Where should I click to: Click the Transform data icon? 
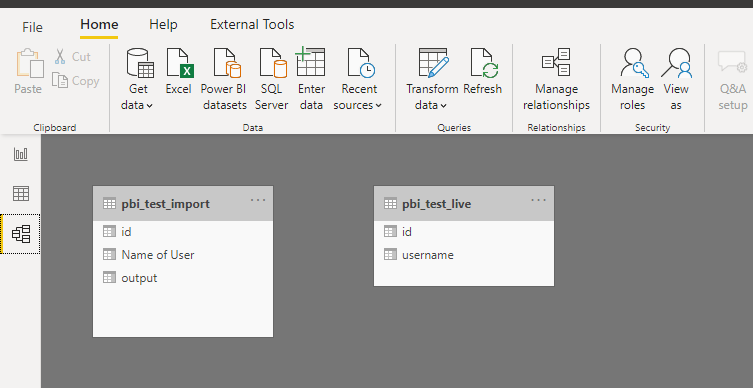434,62
